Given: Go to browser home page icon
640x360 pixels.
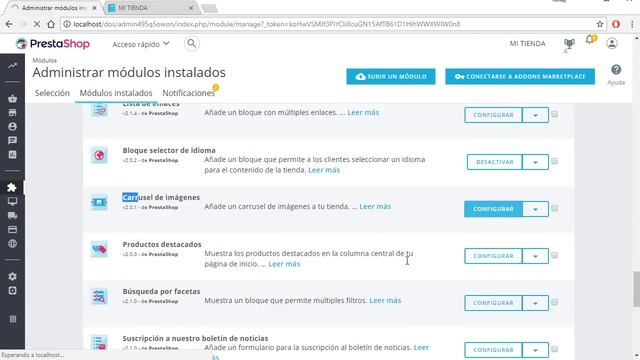Looking at the screenshot, I should click(51, 24).
